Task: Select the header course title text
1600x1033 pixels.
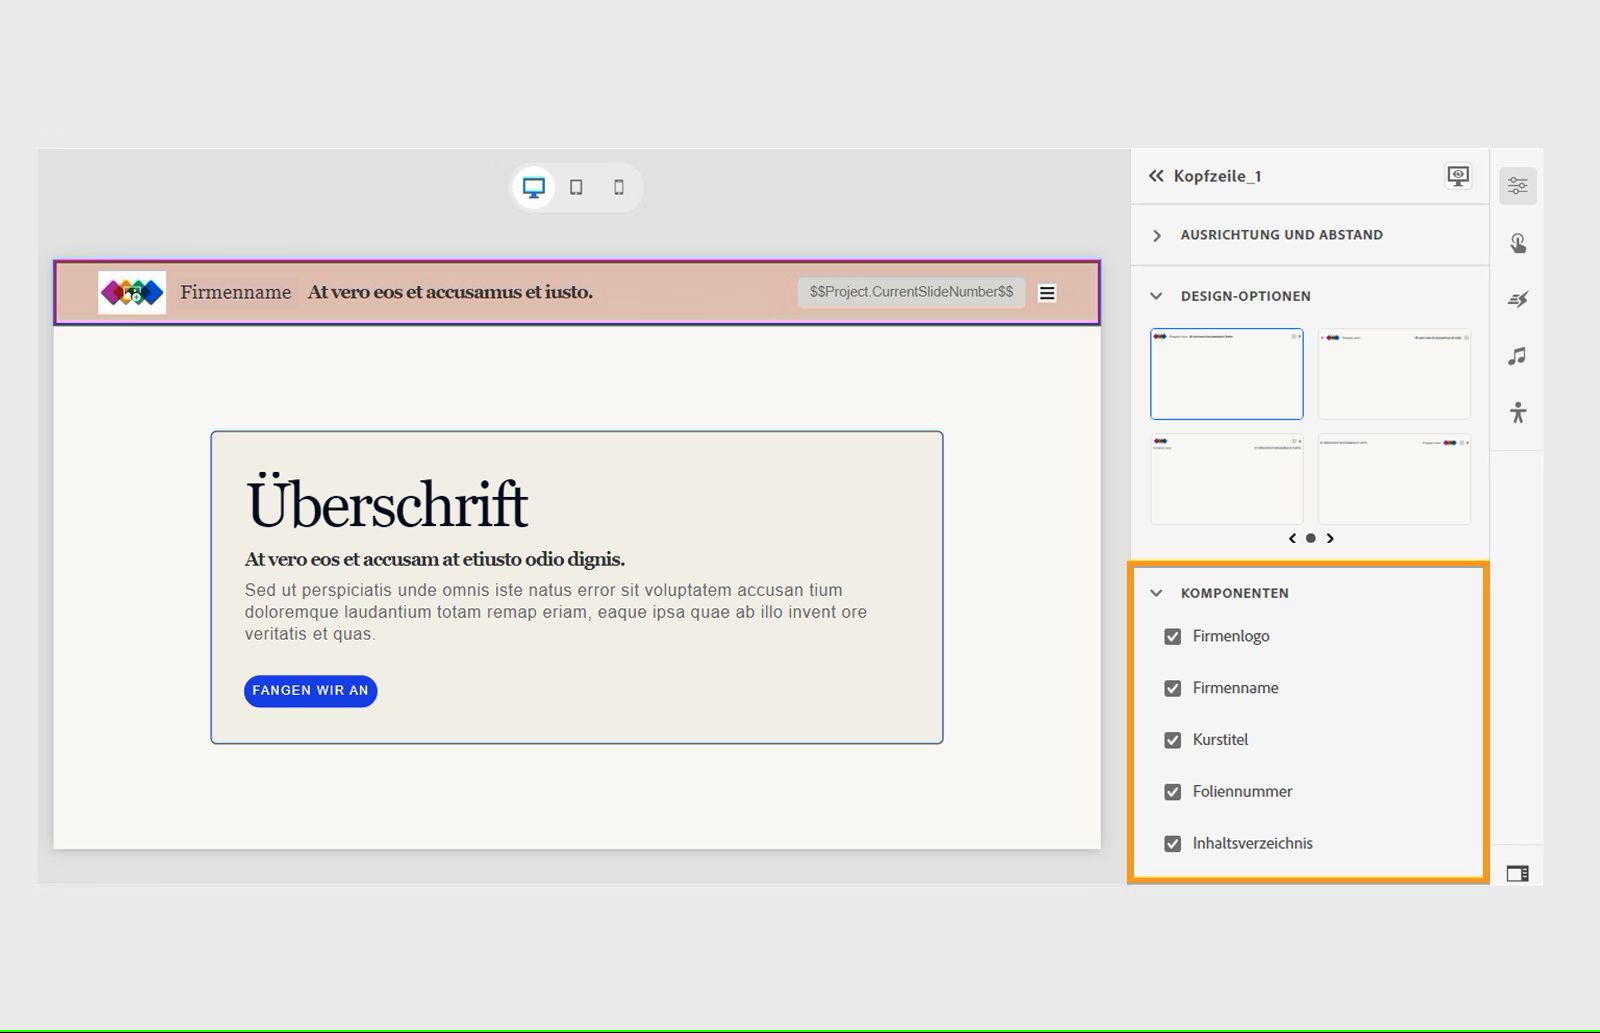Action: [450, 292]
